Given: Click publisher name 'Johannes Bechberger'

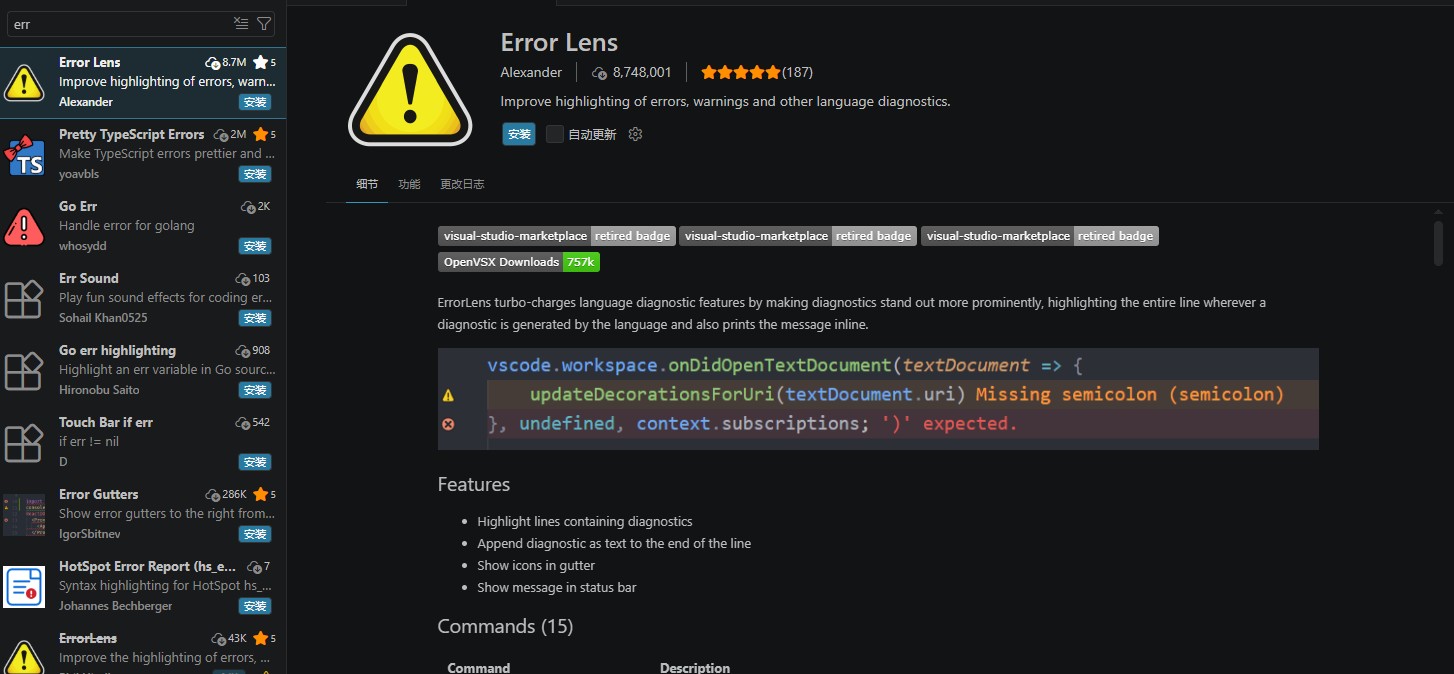Looking at the screenshot, I should [116, 606].
